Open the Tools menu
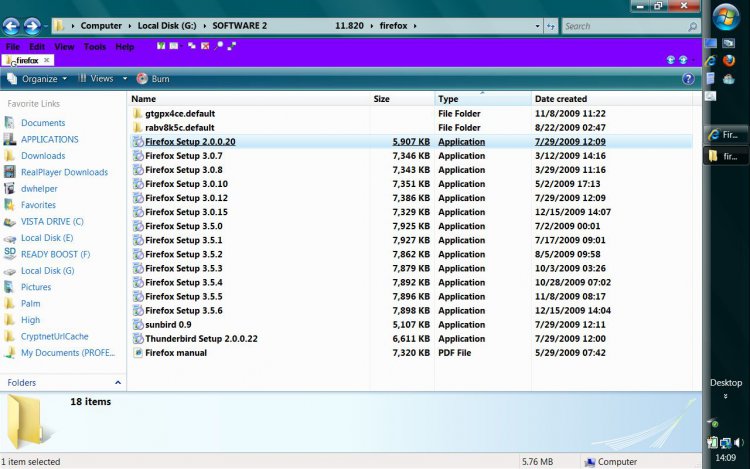Image resolution: width=750 pixels, height=469 pixels. [95, 47]
